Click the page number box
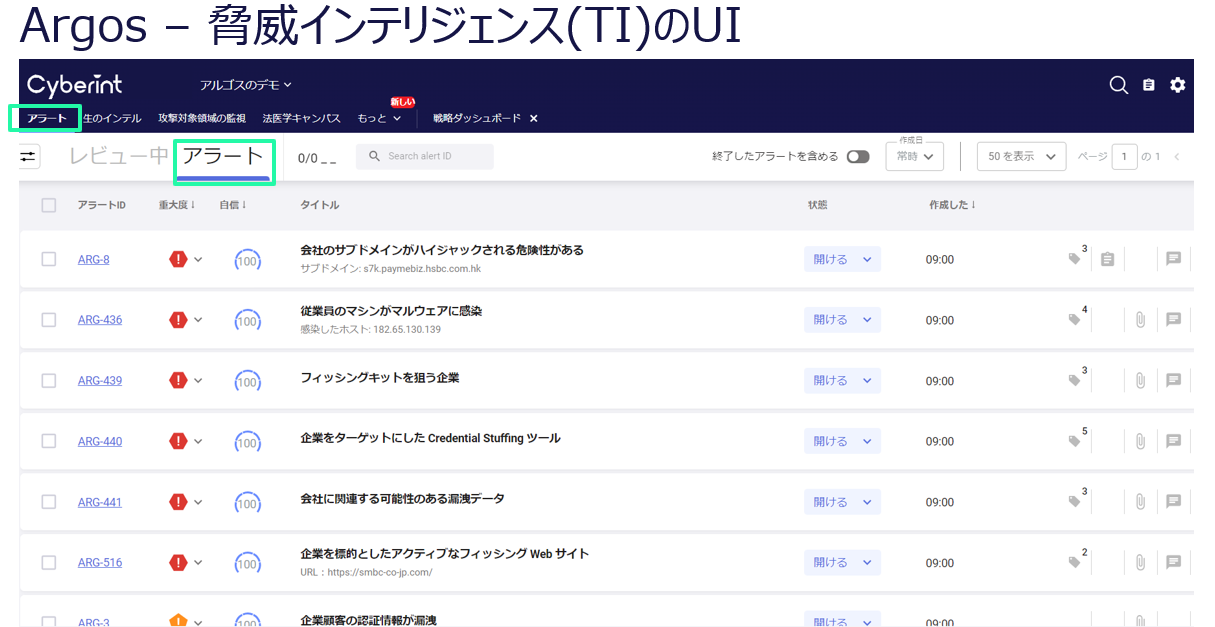 point(1125,157)
